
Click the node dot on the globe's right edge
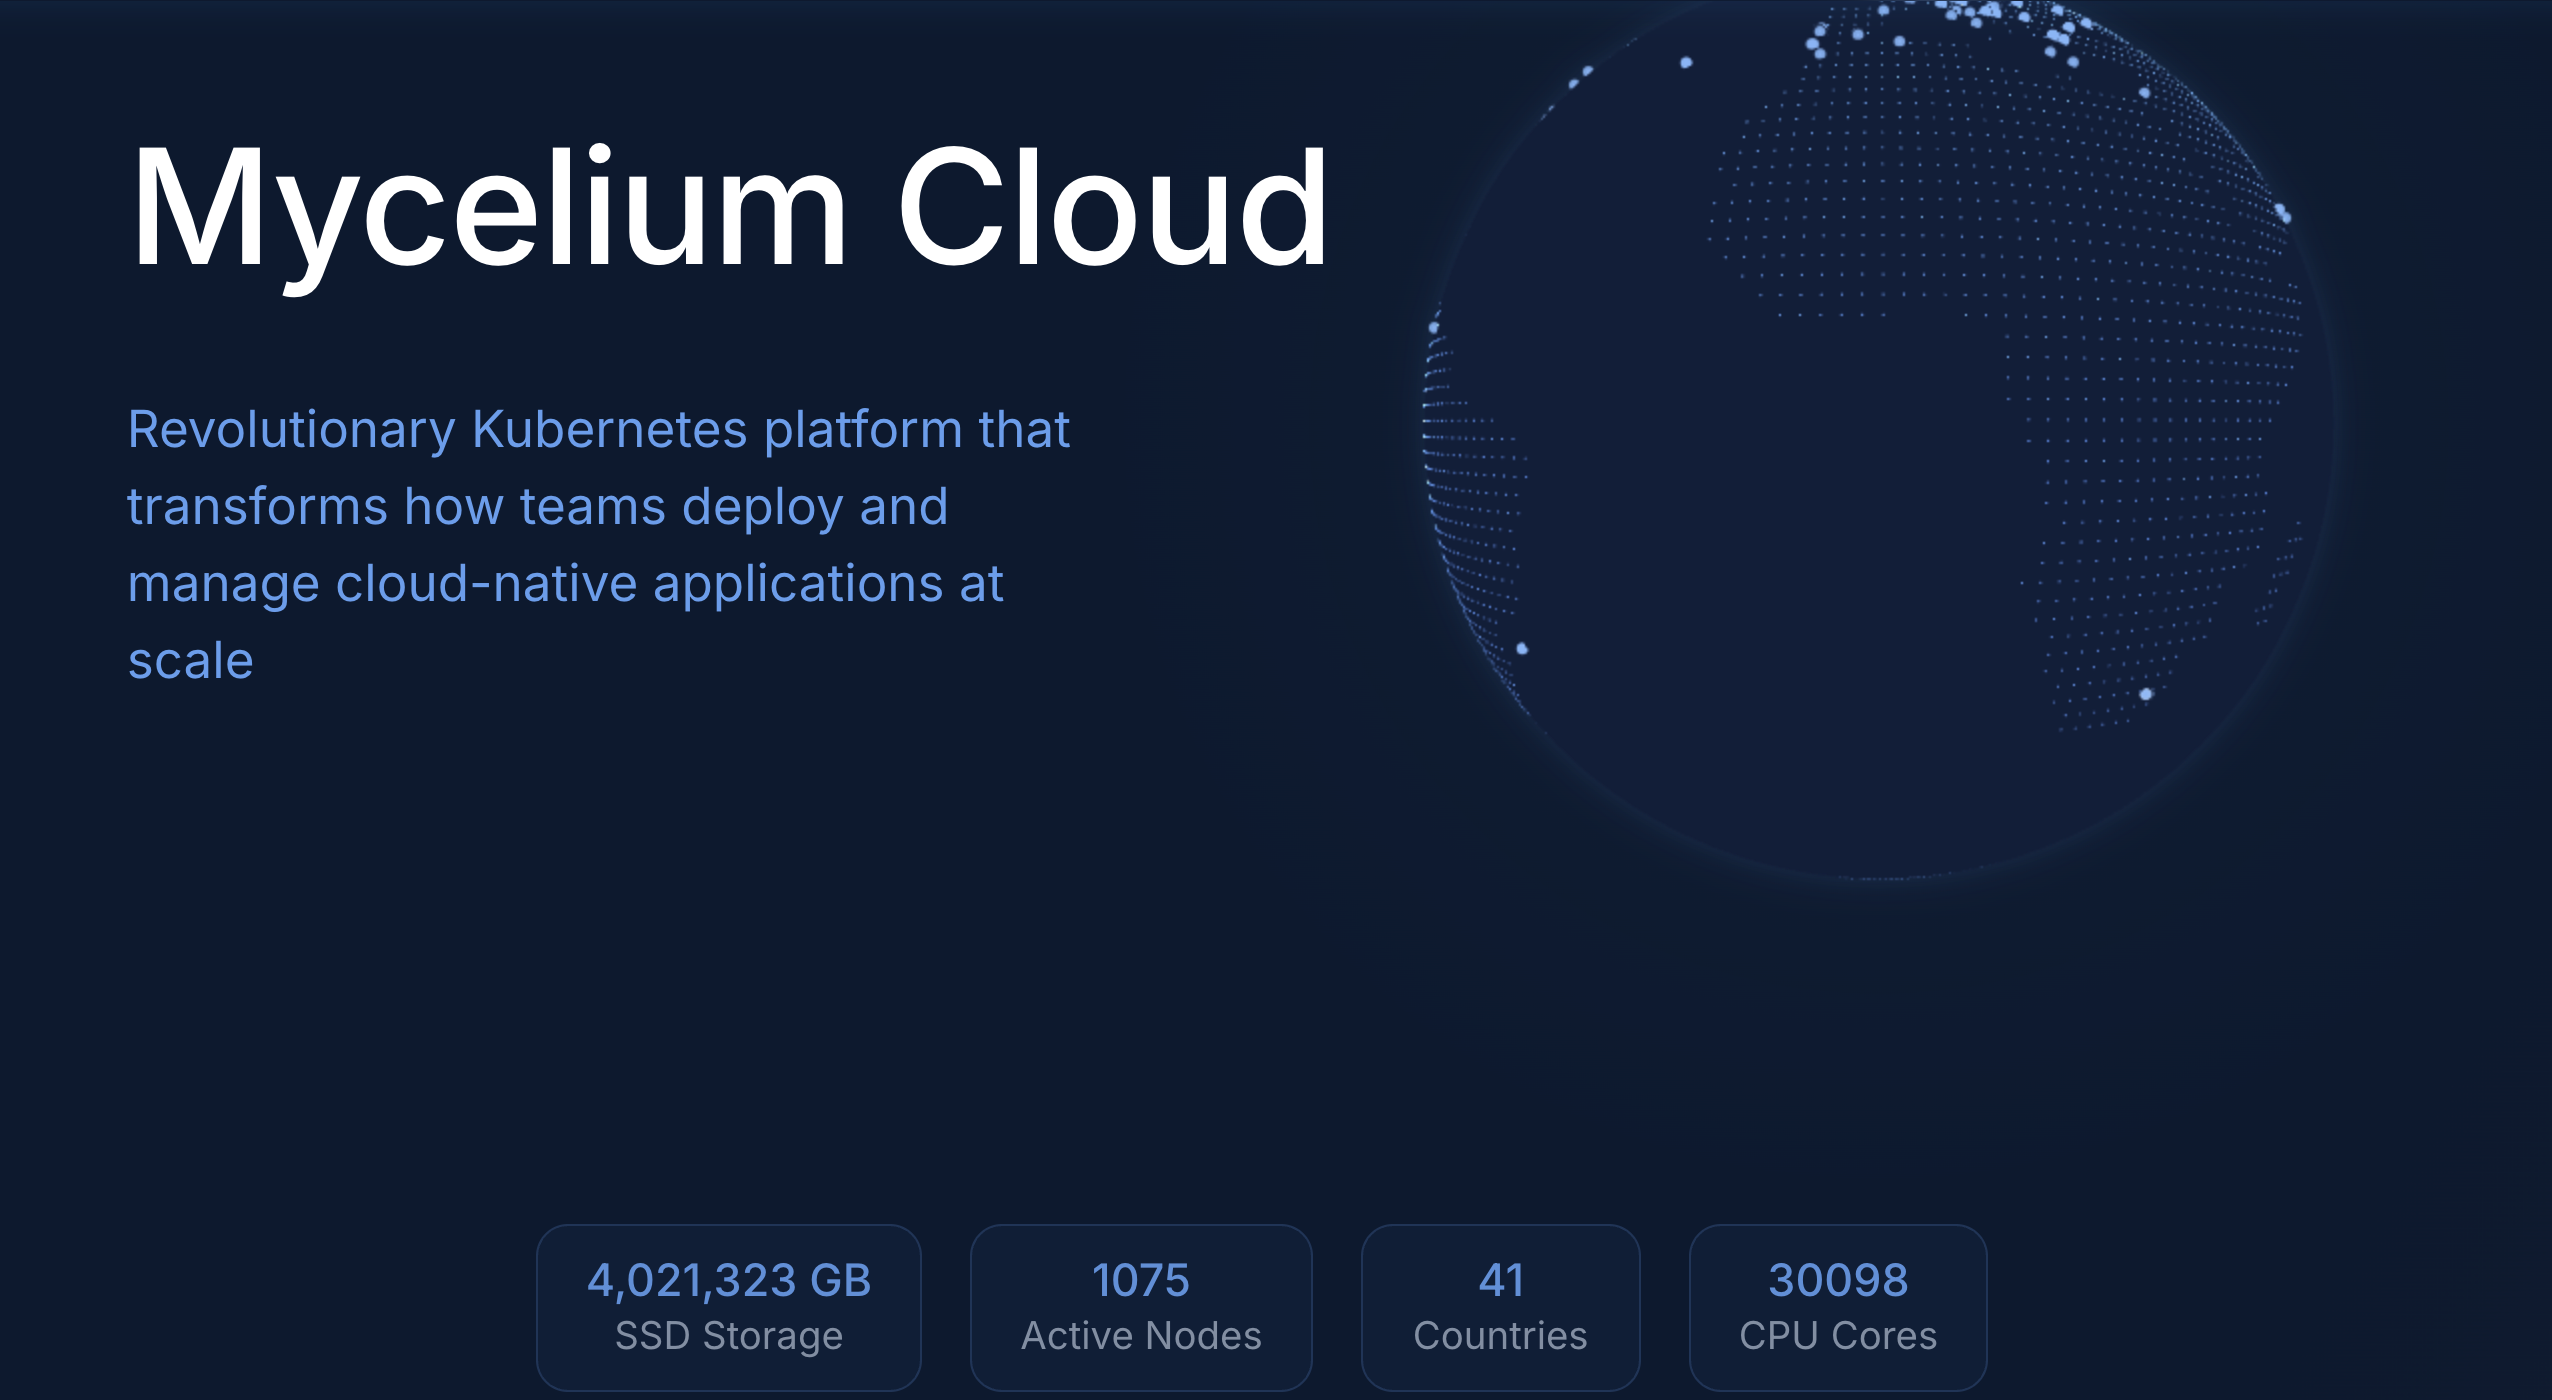pos(2283,213)
